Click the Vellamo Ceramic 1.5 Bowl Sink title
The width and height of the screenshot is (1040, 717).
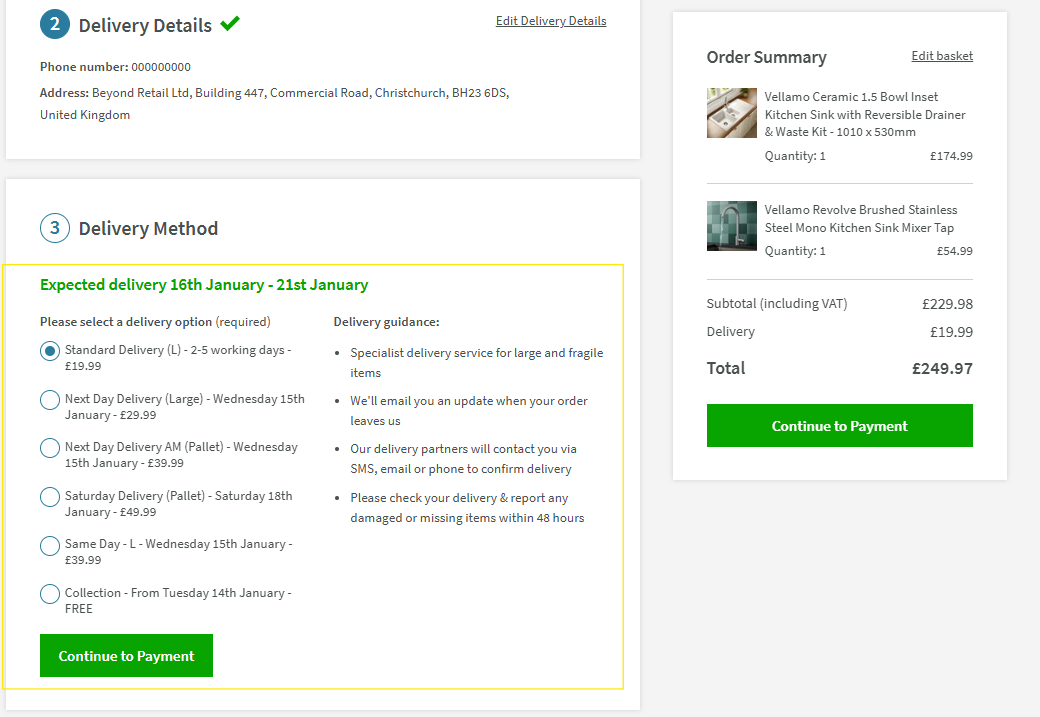pyautogui.click(x=865, y=114)
